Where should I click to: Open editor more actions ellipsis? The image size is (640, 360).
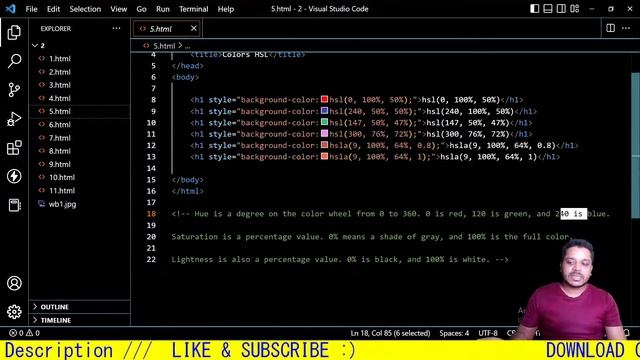click(x=626, y=28)
